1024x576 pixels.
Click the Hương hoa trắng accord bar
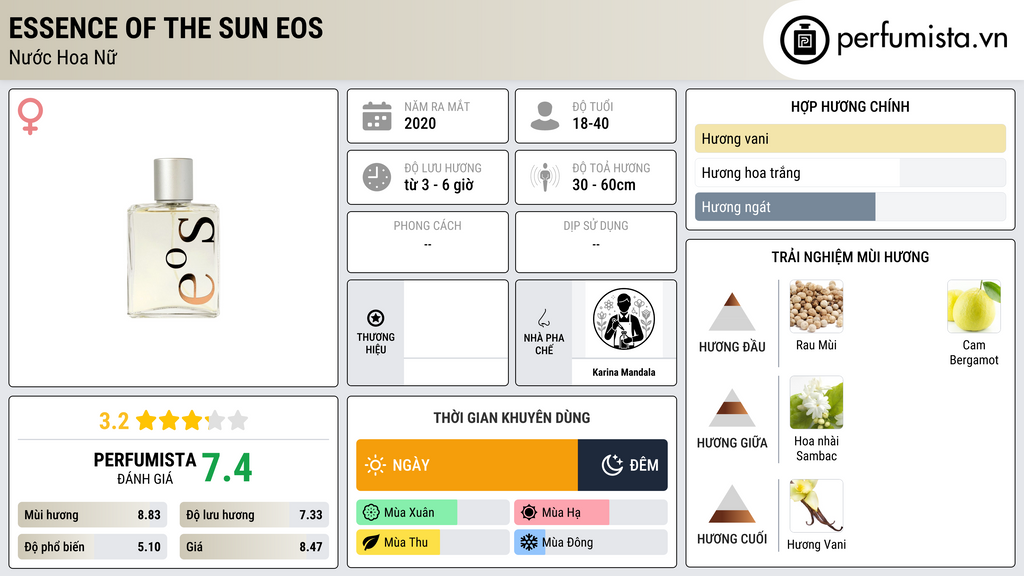point(850,172)
